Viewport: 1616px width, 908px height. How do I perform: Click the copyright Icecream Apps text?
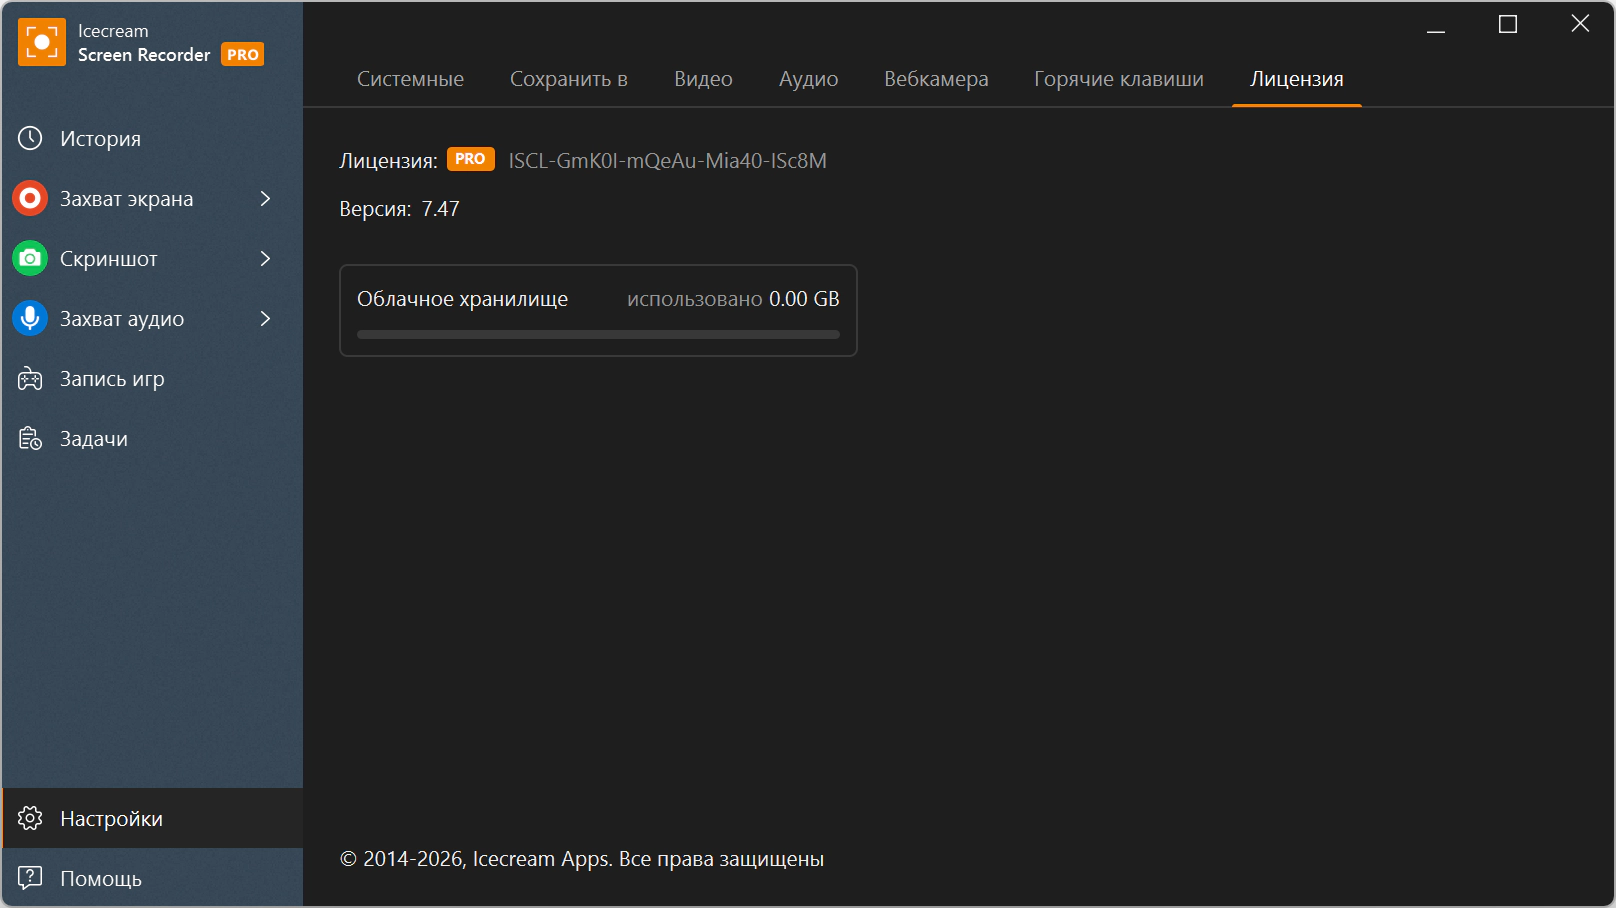coord(582,859)
